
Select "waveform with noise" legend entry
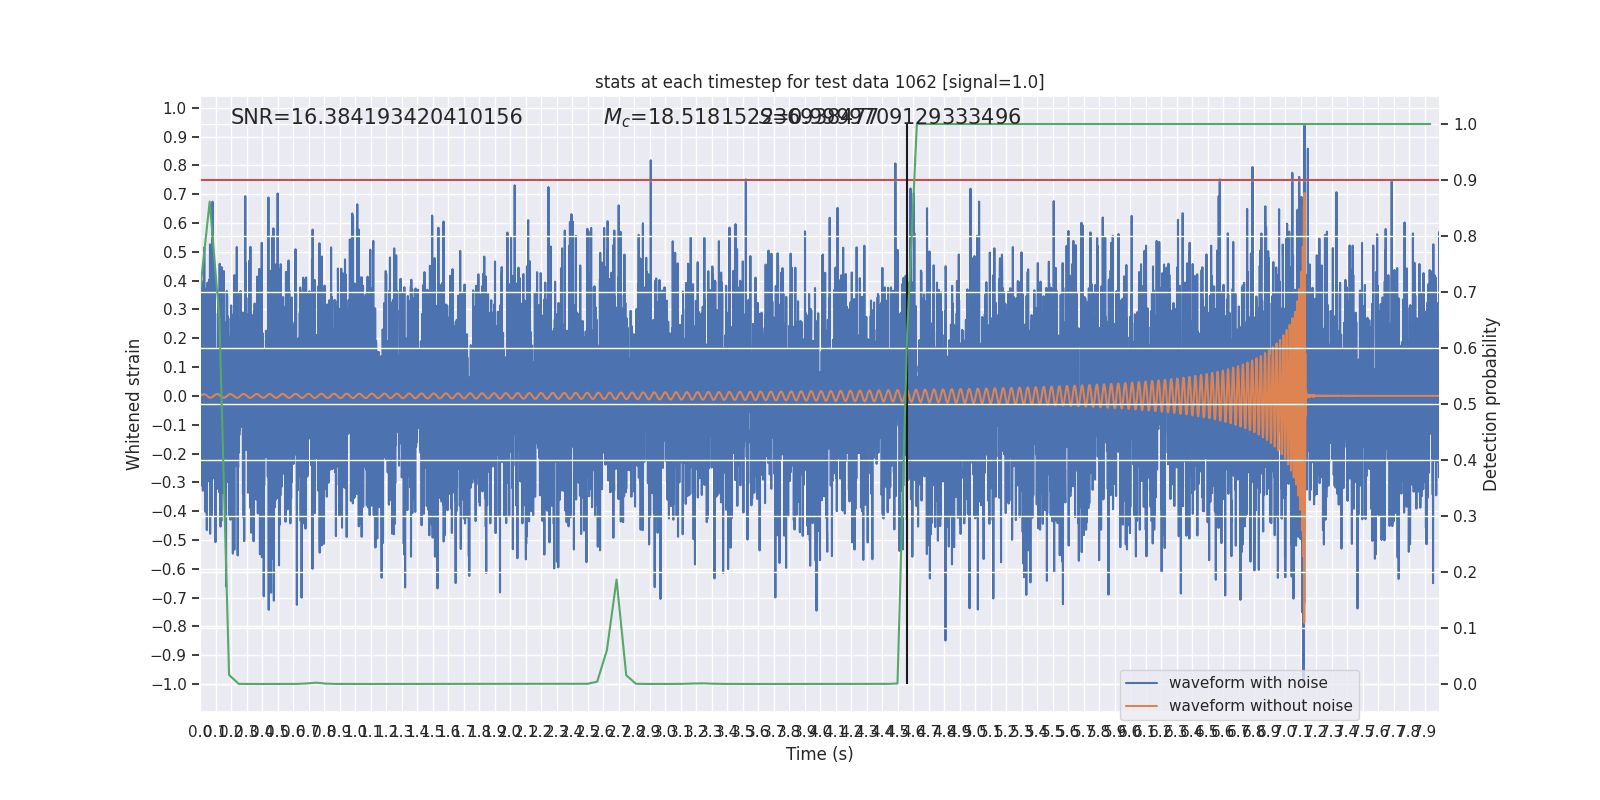[x=1247, y=683]
